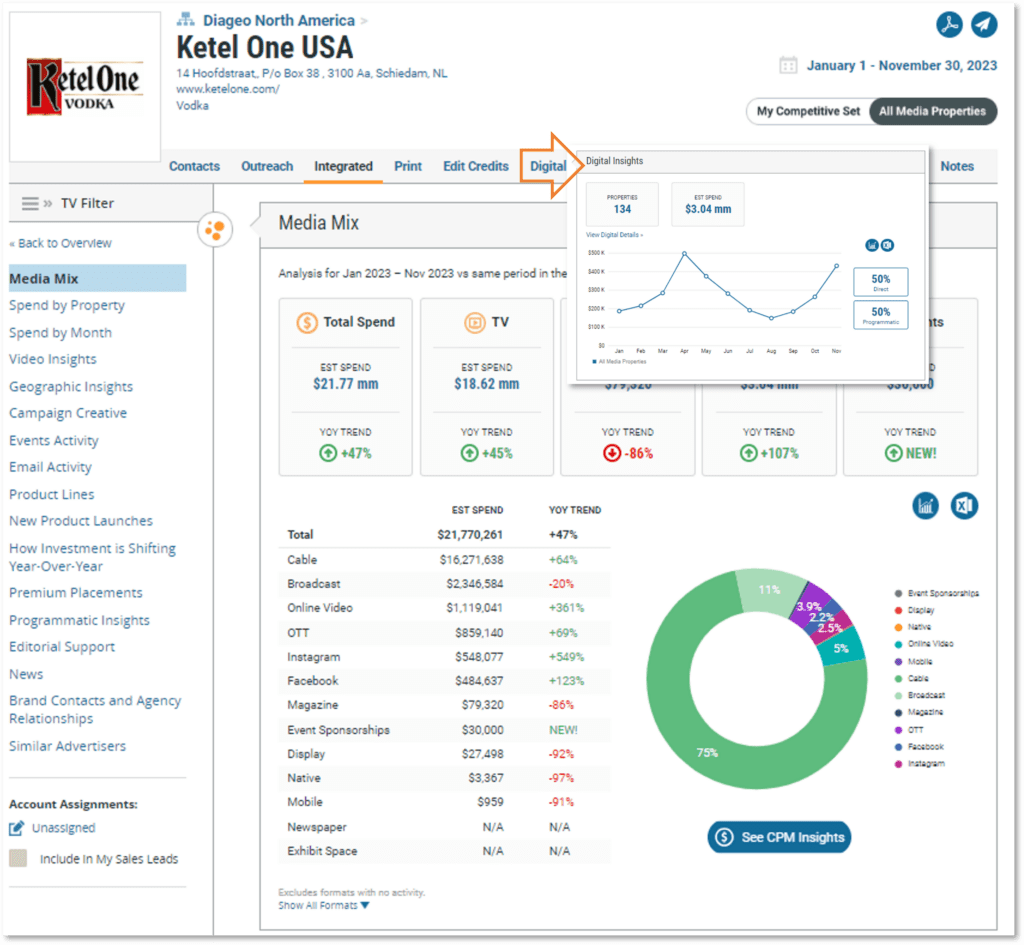Viewport: 1024px width, 945px height.
Task: Click the dollar coin icon on Total Spend card
Action: [307, 322]
